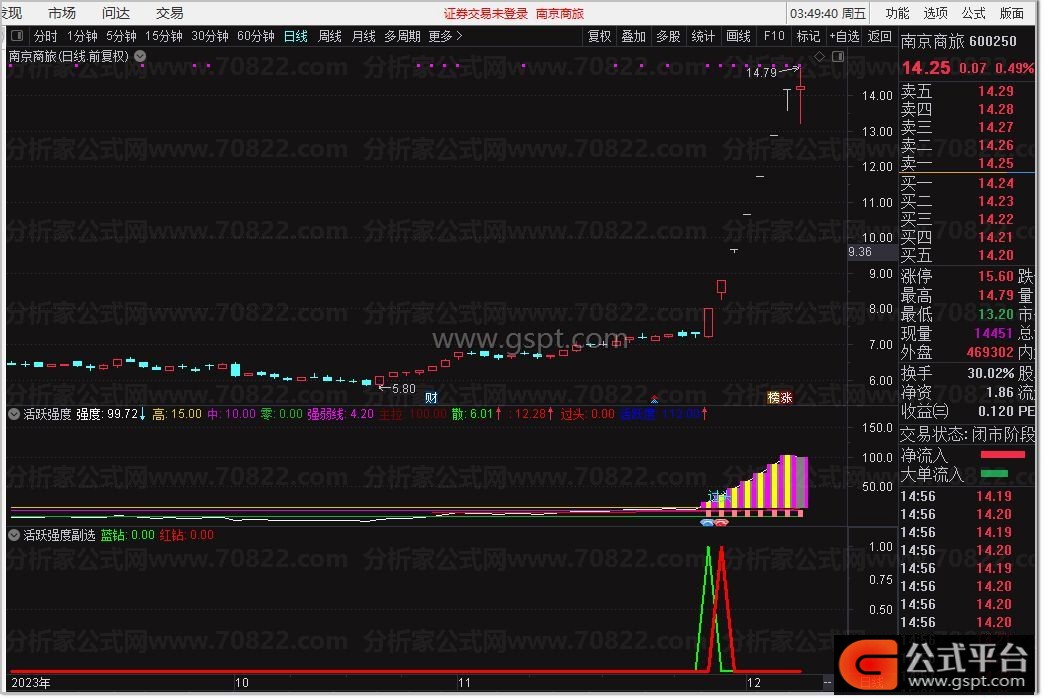Click the 叠加 overlay button
1044x698 pixels.
tap(634, 36)
